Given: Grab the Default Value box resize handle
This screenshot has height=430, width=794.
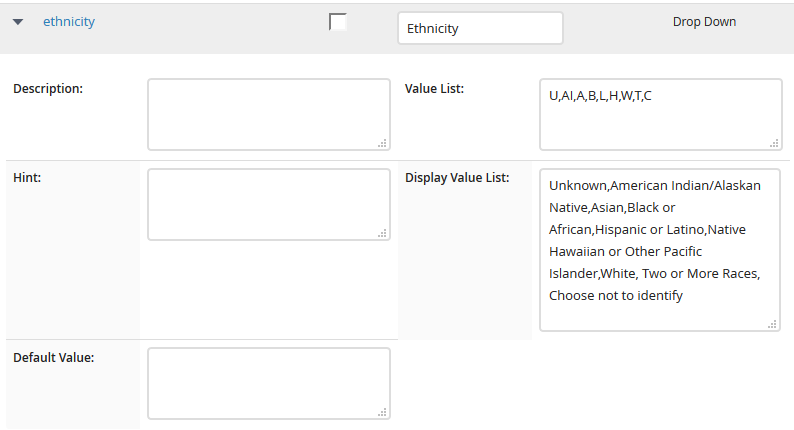Looking at the screenshot, I should (x=382, y=412).
